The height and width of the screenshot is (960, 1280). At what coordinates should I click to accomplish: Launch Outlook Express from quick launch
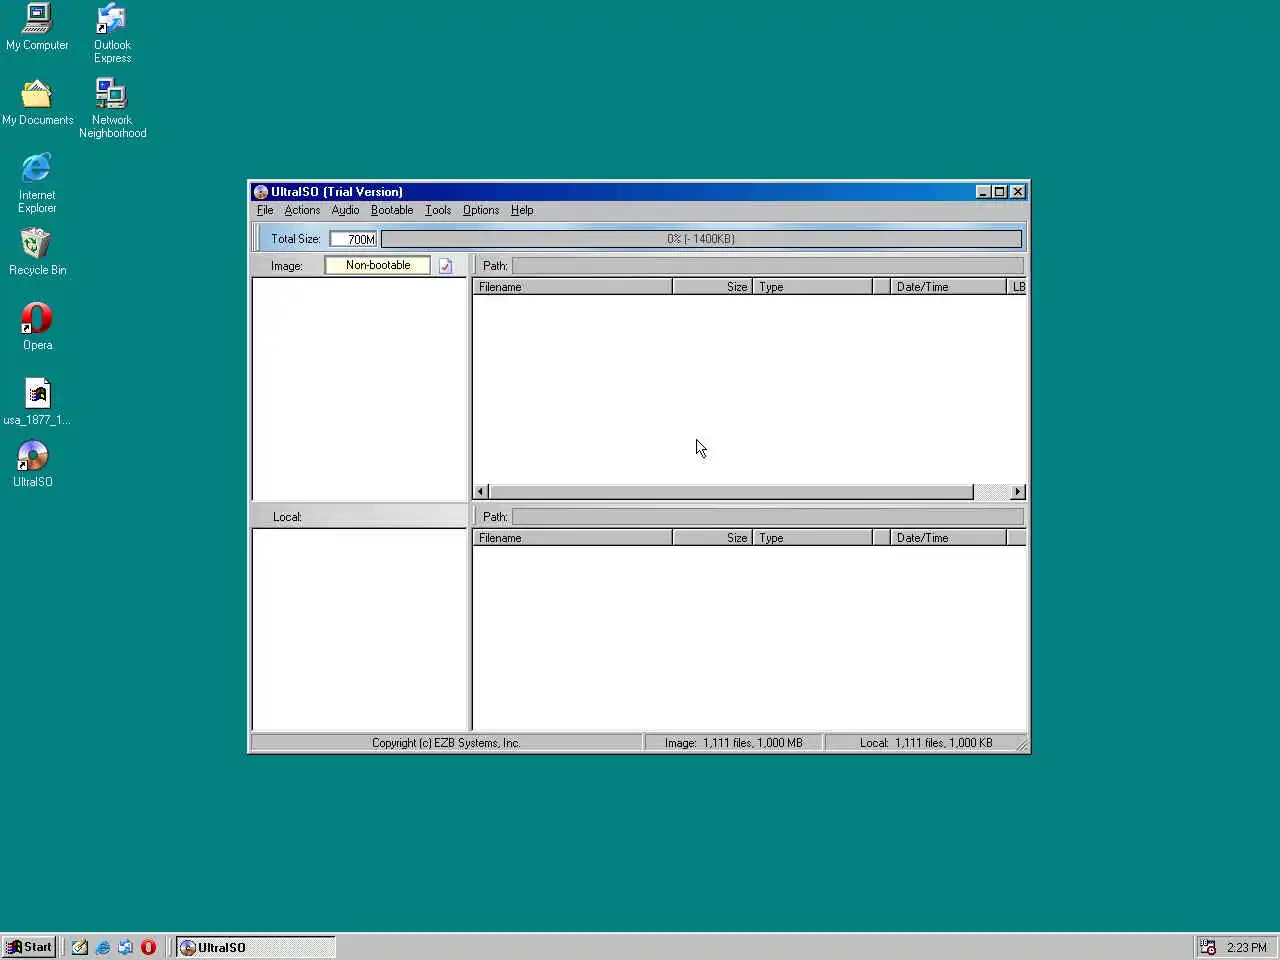[126, 947]
